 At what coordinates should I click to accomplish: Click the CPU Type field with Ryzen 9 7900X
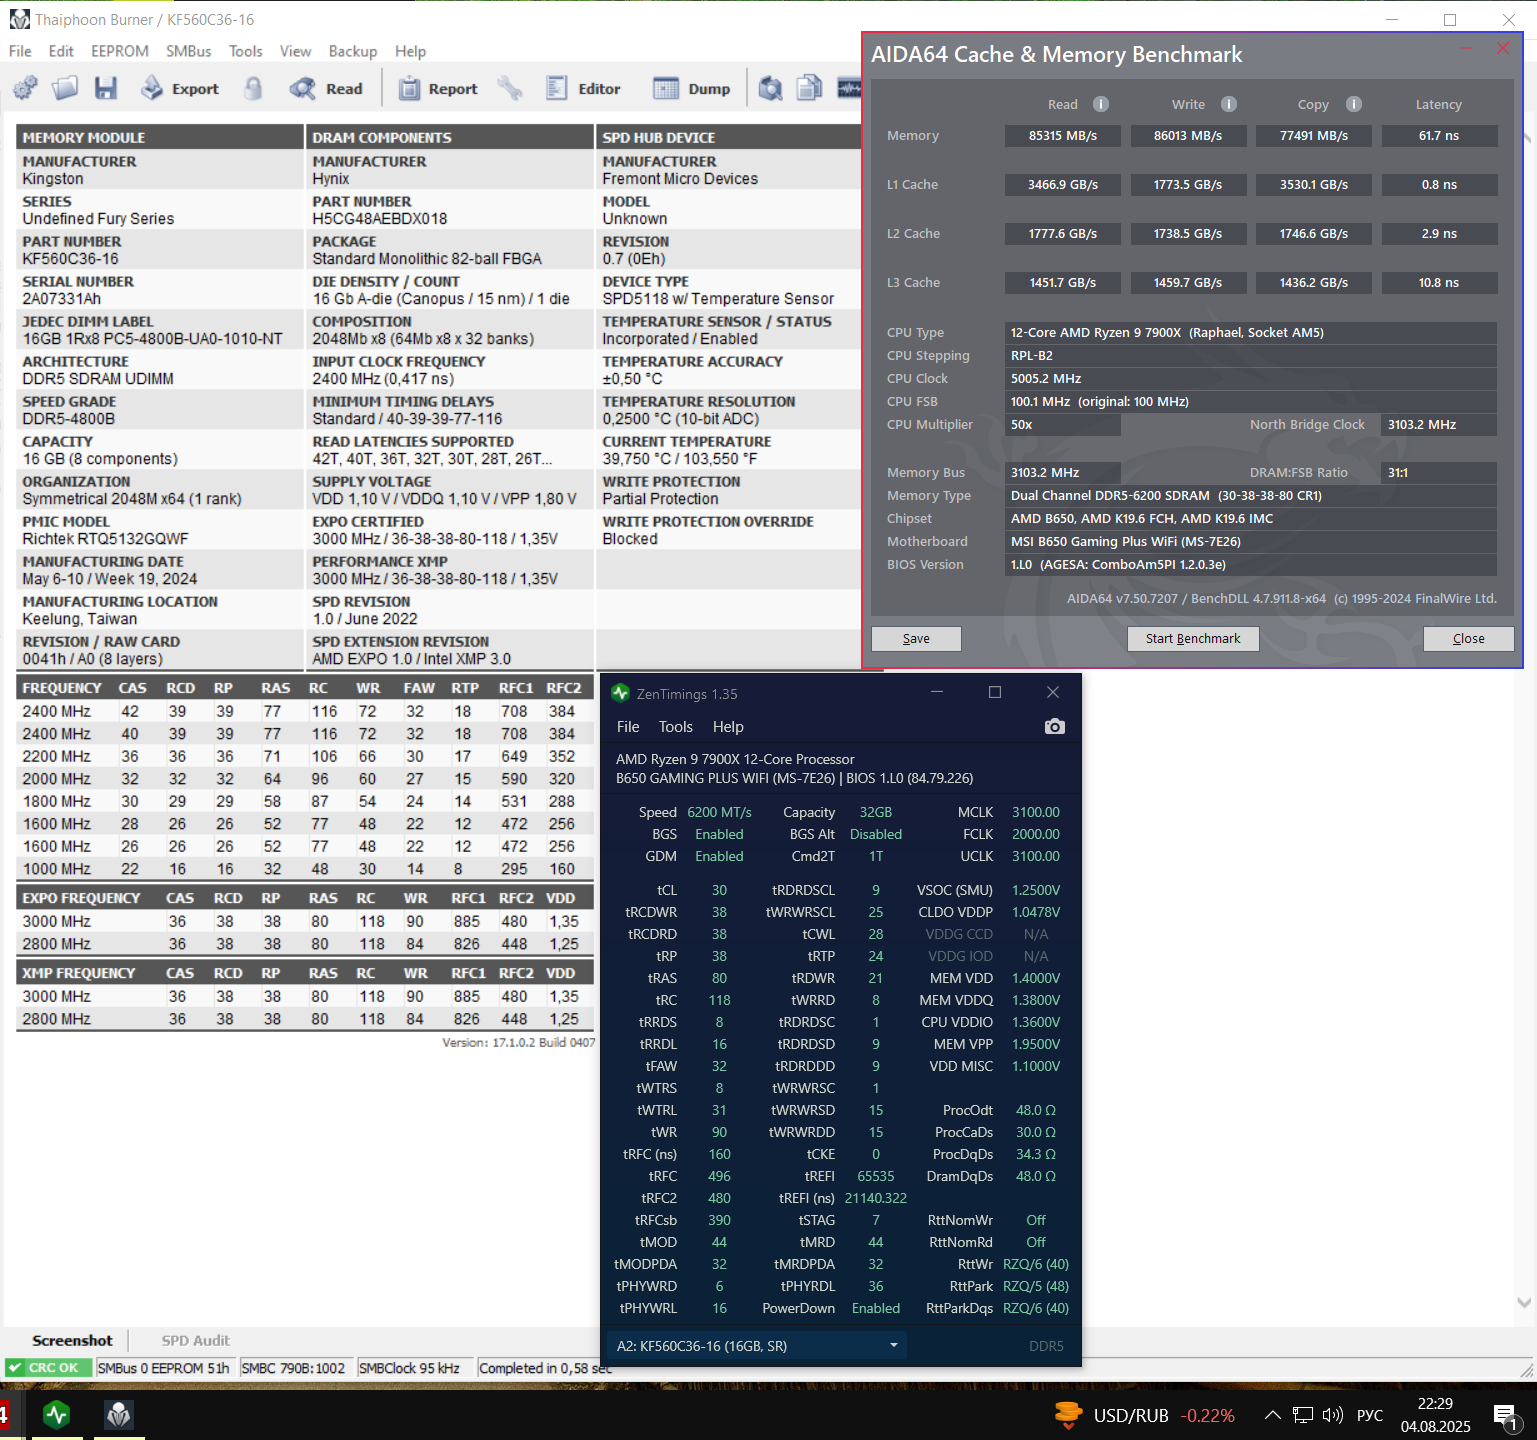point(1250,333)
